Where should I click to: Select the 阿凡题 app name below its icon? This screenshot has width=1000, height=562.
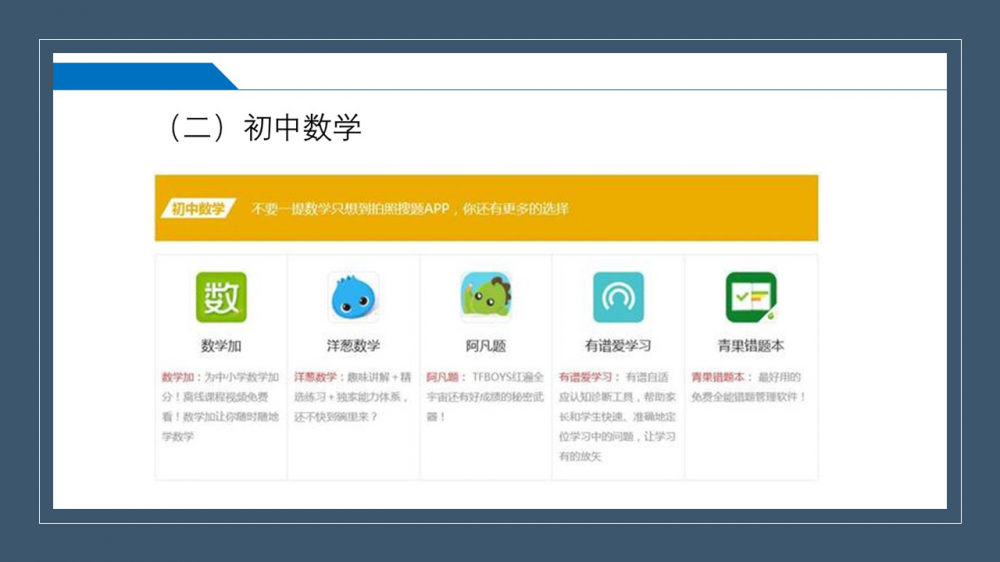pos(486,346)
